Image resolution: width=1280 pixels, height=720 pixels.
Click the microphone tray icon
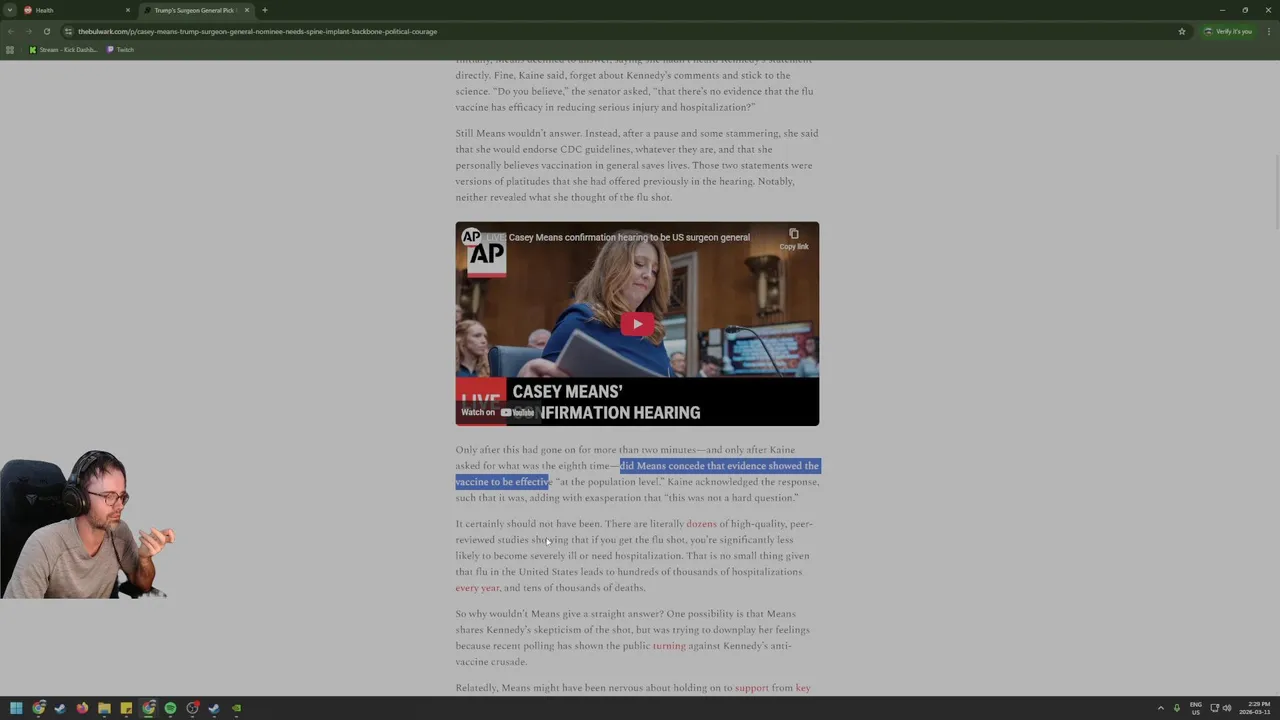click(x=1176, y=708)
